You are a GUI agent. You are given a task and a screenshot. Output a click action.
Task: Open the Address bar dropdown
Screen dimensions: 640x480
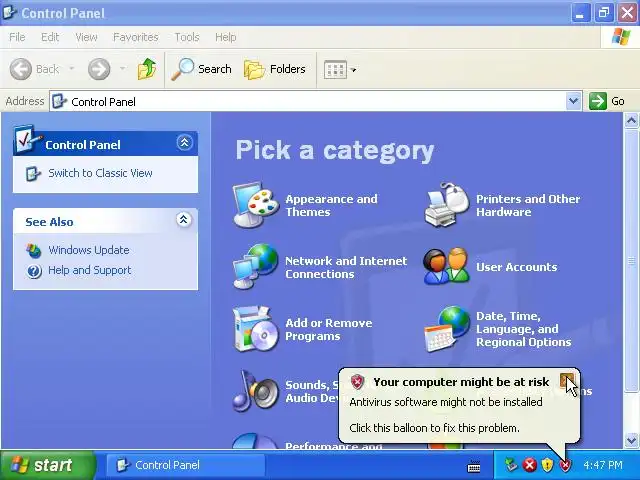coord(573,101)
